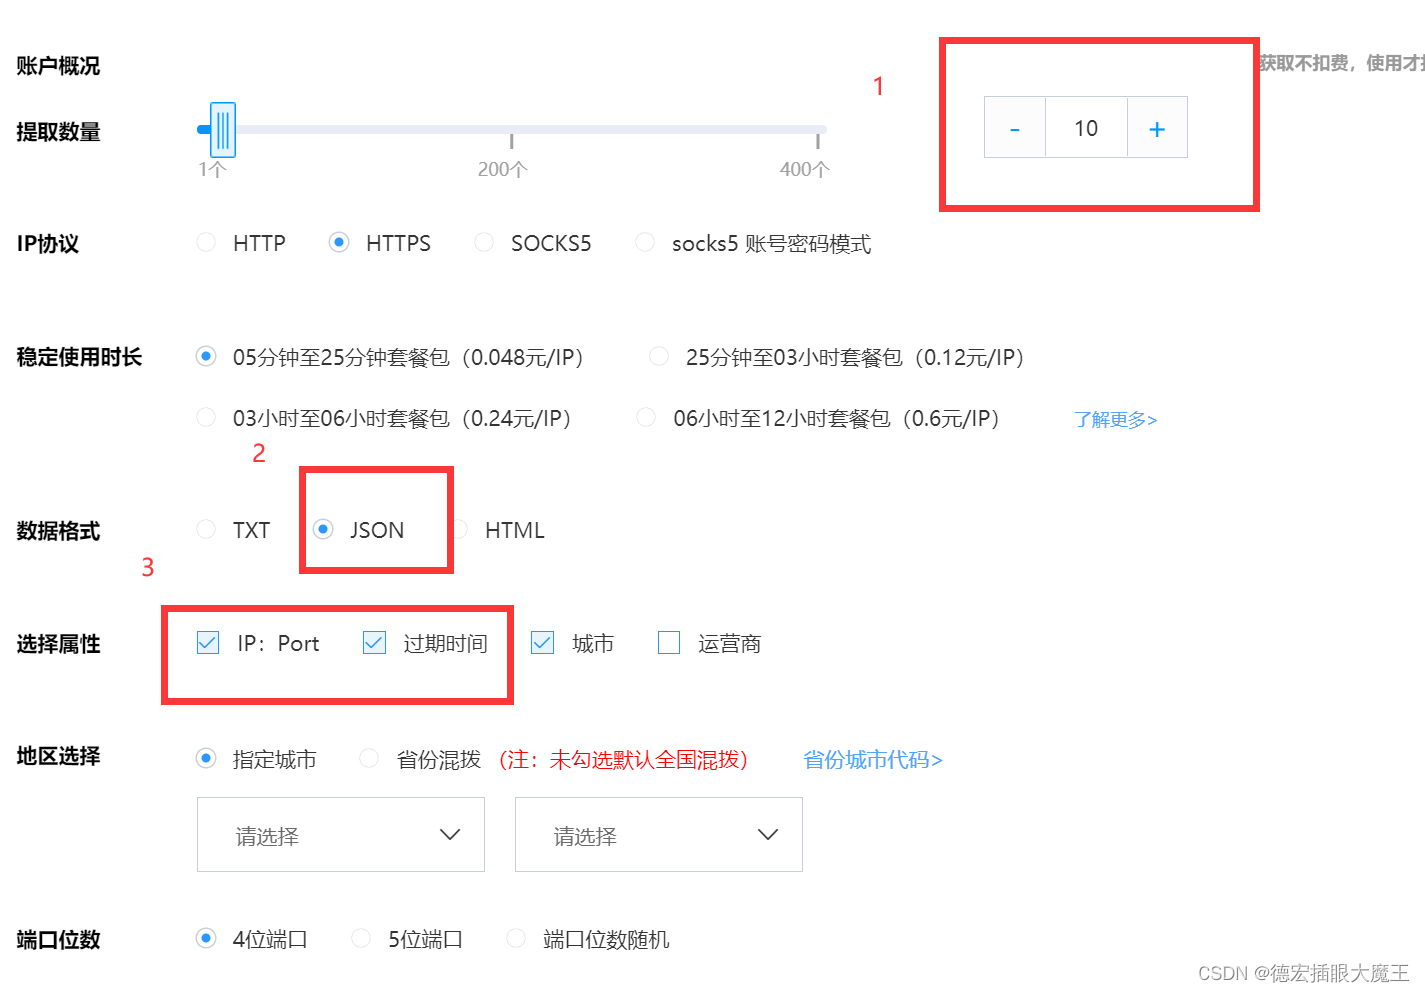Select socks5 账号密码模式 radio button

[645, 242]
